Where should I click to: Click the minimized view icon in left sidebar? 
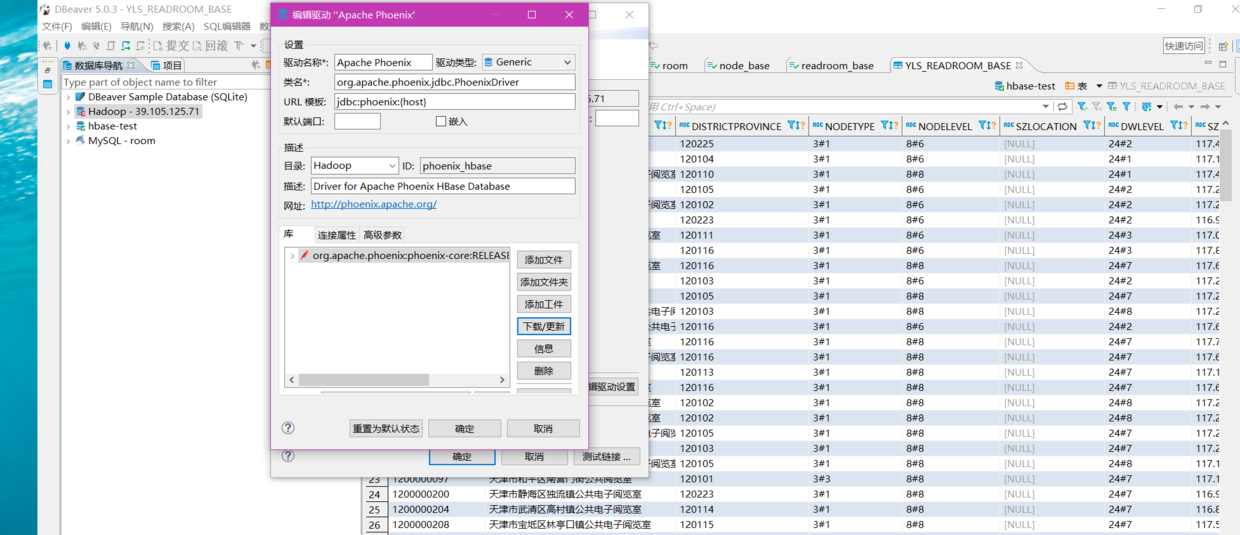(x=47, y=85)
